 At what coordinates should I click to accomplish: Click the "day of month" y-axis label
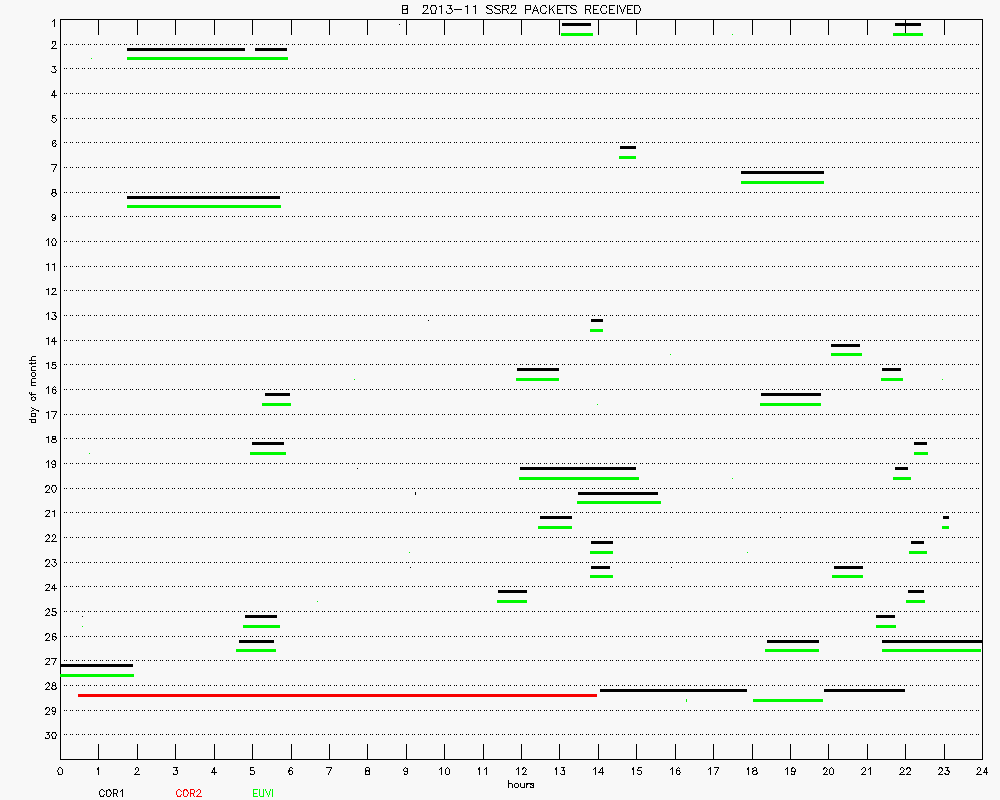coord(33,389)
